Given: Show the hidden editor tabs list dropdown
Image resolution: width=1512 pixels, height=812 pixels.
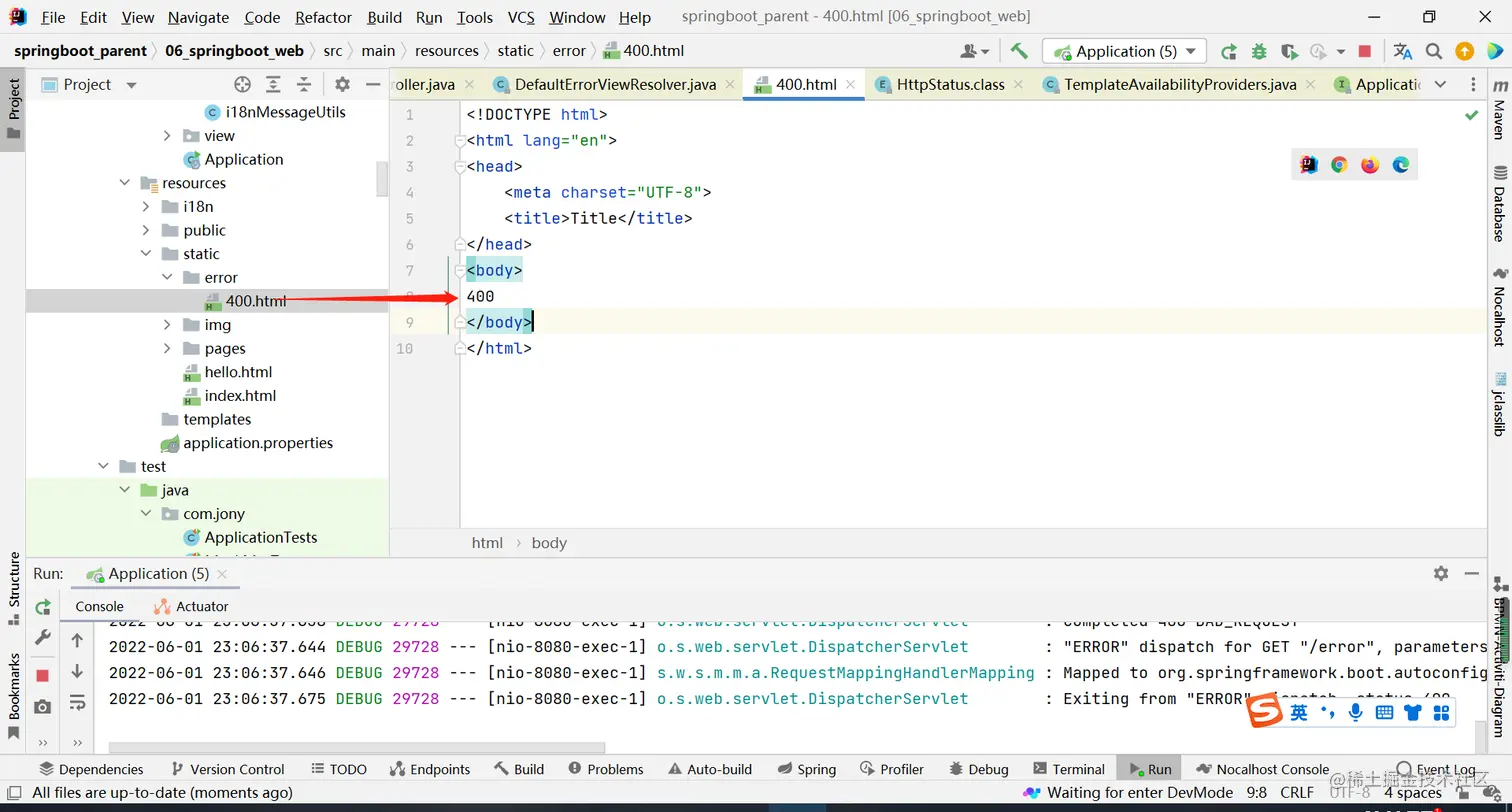Looking at the screenshot, I should pos(1440,85).
